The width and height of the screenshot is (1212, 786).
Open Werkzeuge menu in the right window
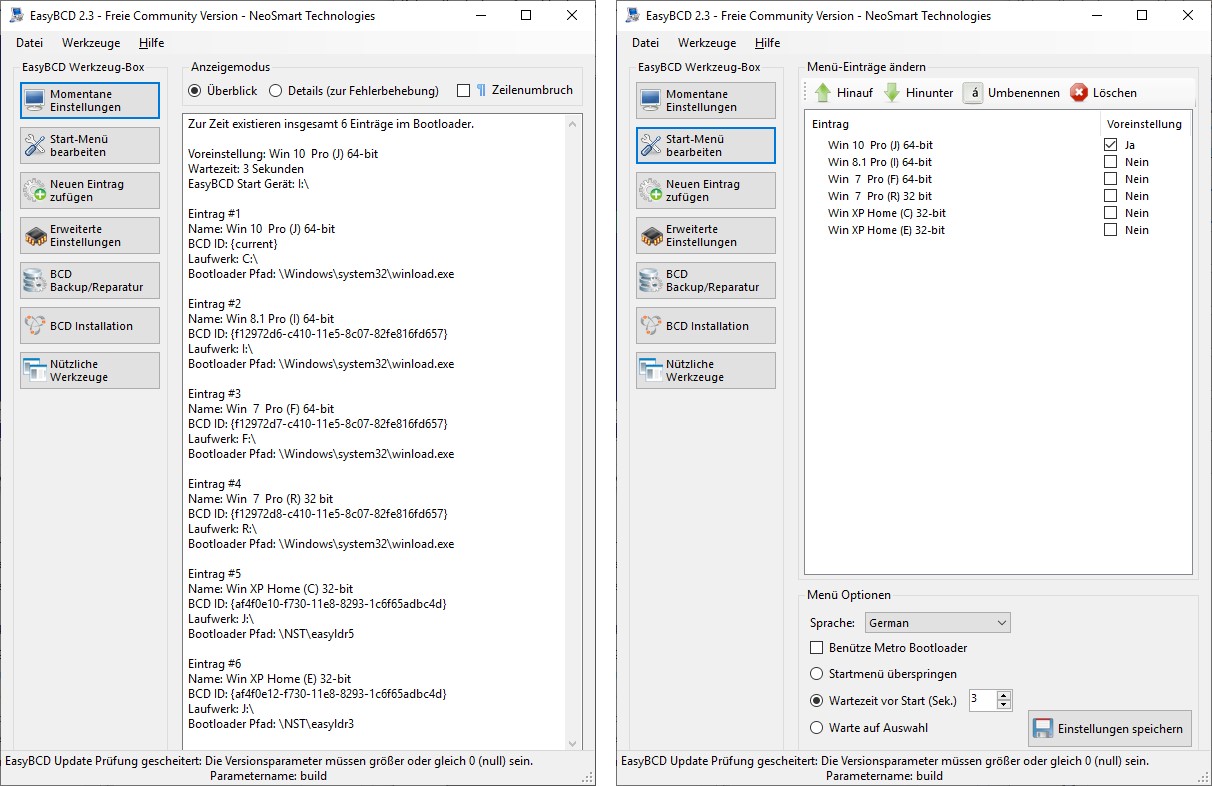click(x=707, y=43)
